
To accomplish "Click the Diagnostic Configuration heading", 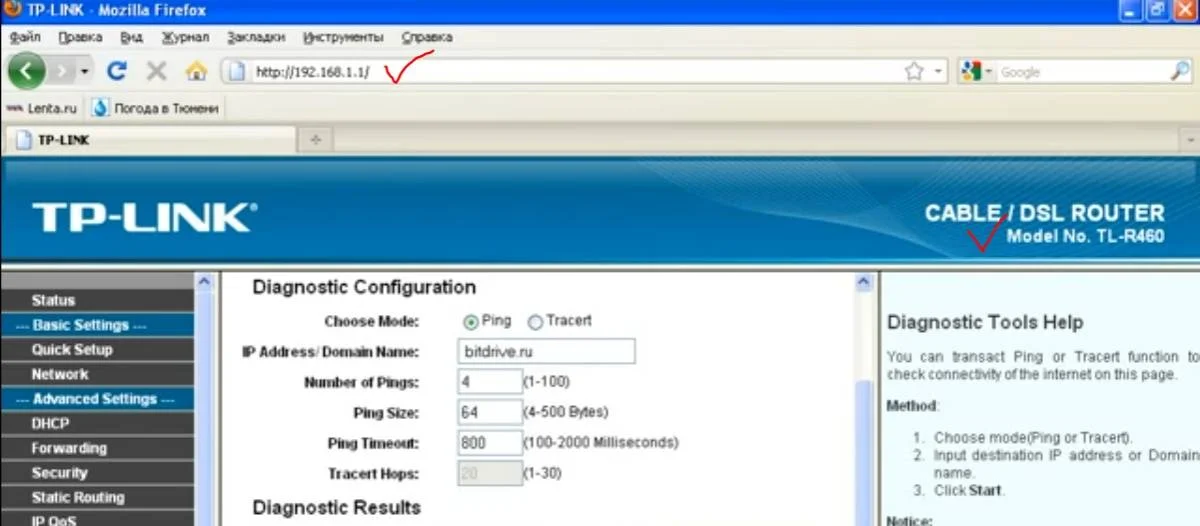I will [364, 288].
